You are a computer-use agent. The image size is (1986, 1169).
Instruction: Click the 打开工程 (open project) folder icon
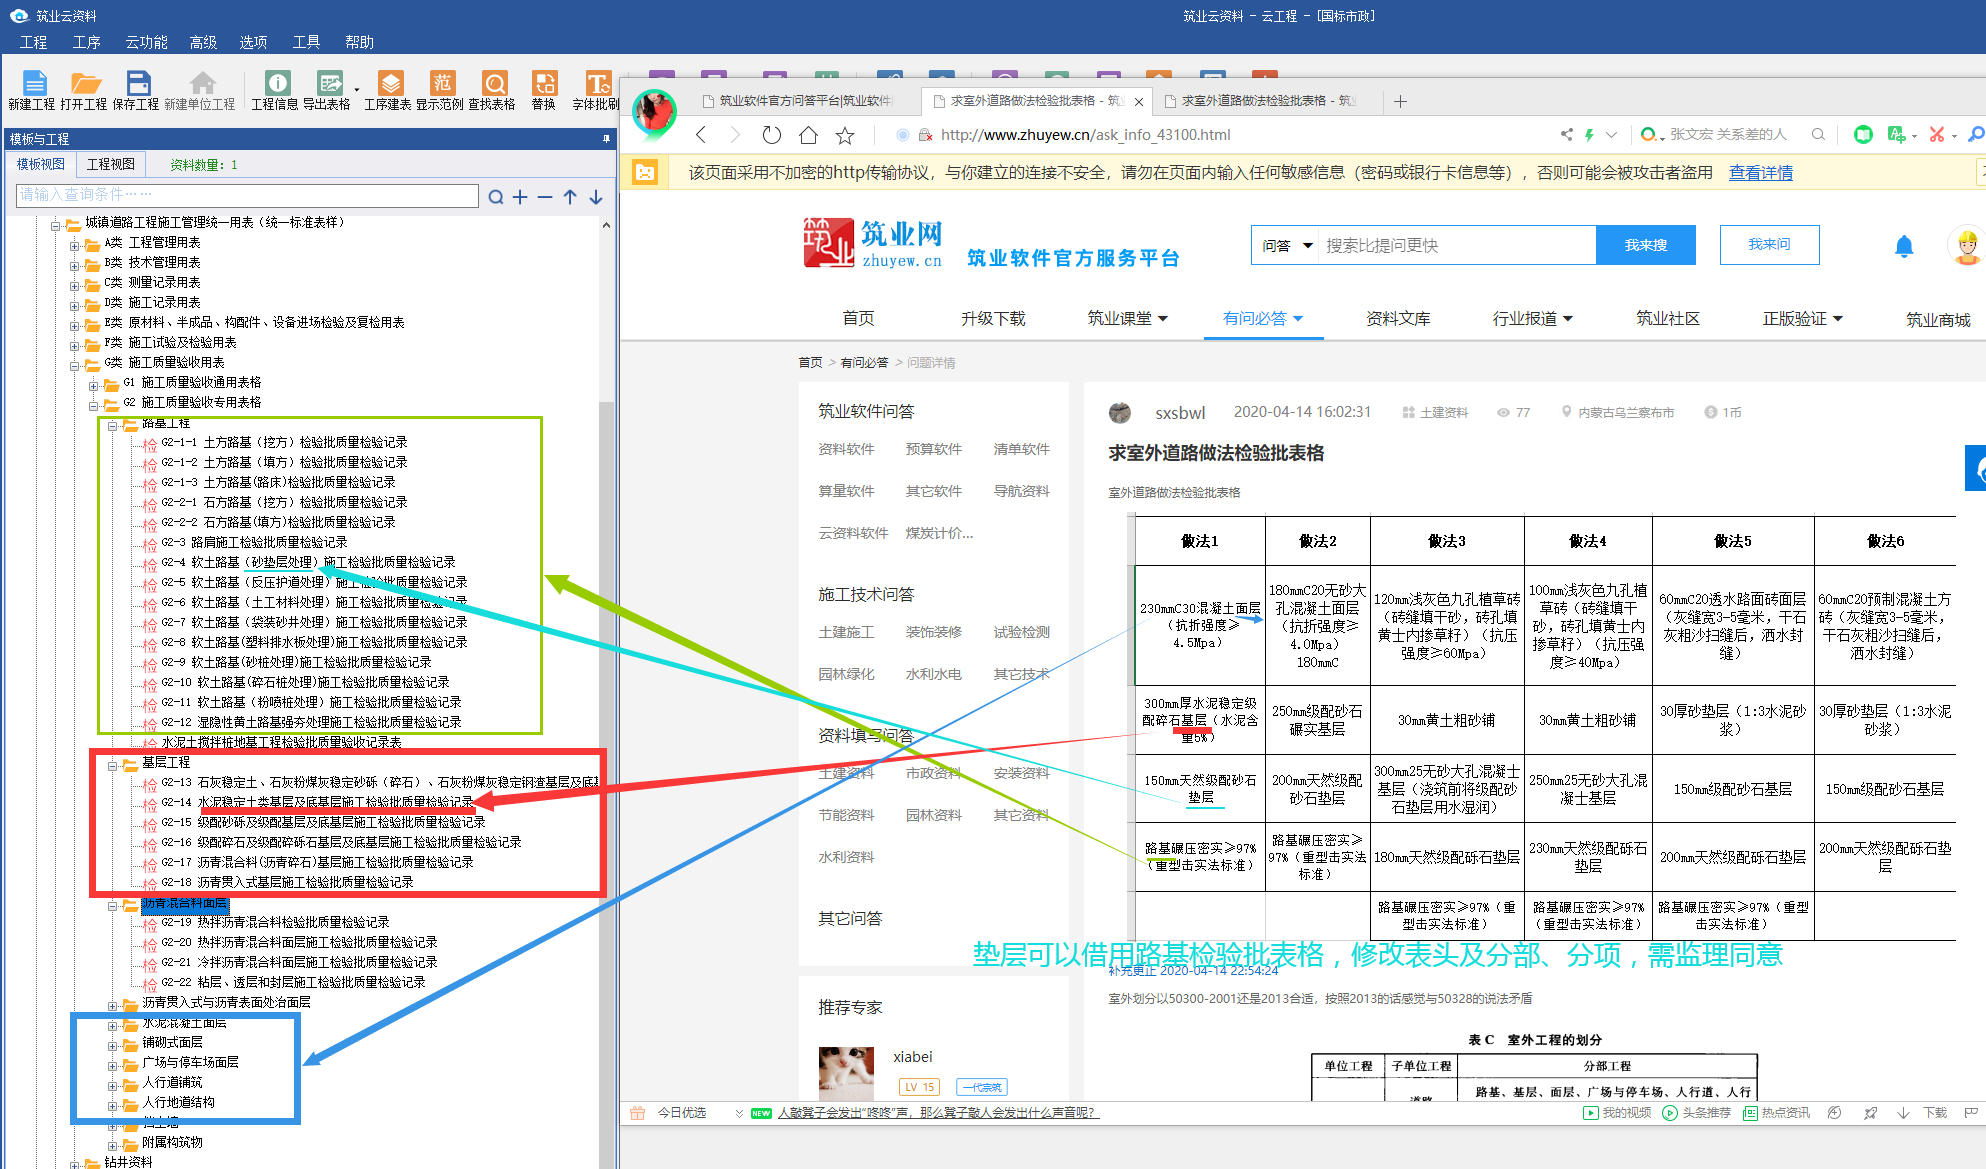85,83
